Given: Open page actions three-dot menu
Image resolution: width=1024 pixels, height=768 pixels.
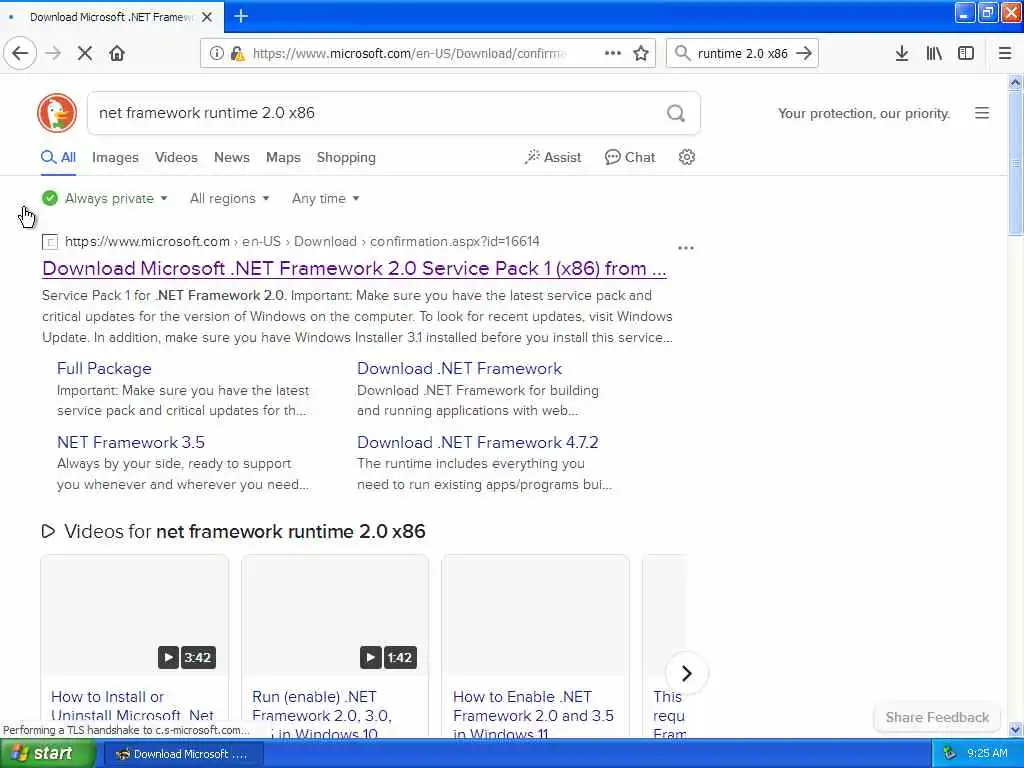Looking at the screenshot, I should point(613,53).
